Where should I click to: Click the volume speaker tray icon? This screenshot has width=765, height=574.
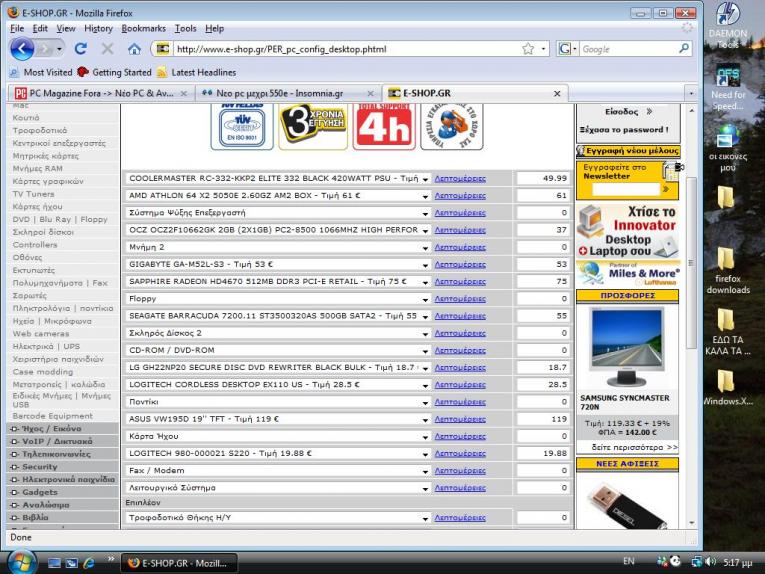pyautogui.click(x=710, y=562)
